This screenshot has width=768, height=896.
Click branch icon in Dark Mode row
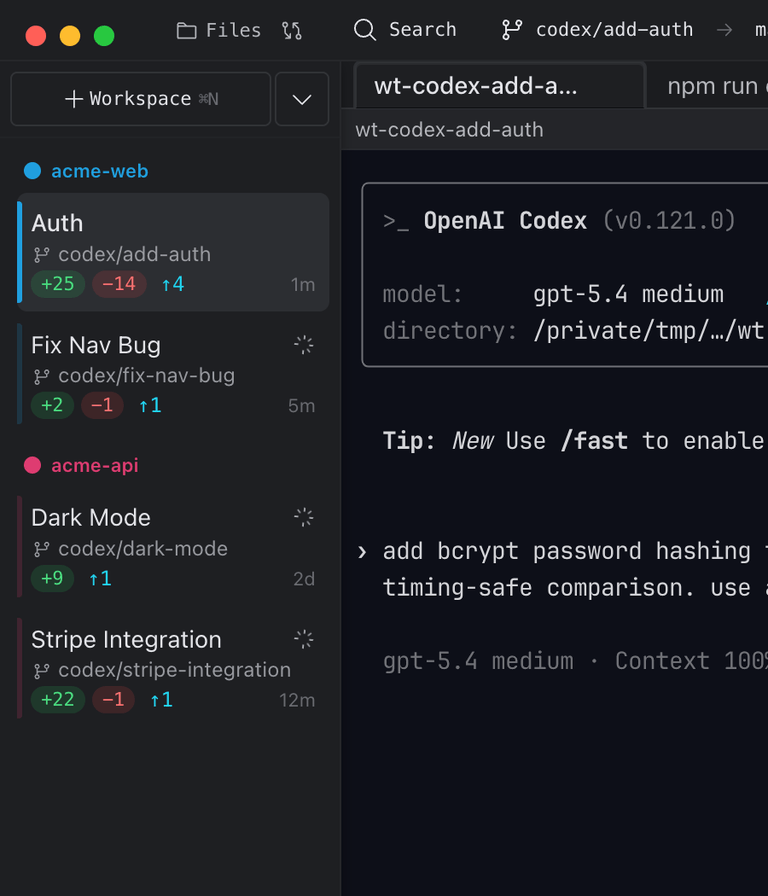coord(41,549)
